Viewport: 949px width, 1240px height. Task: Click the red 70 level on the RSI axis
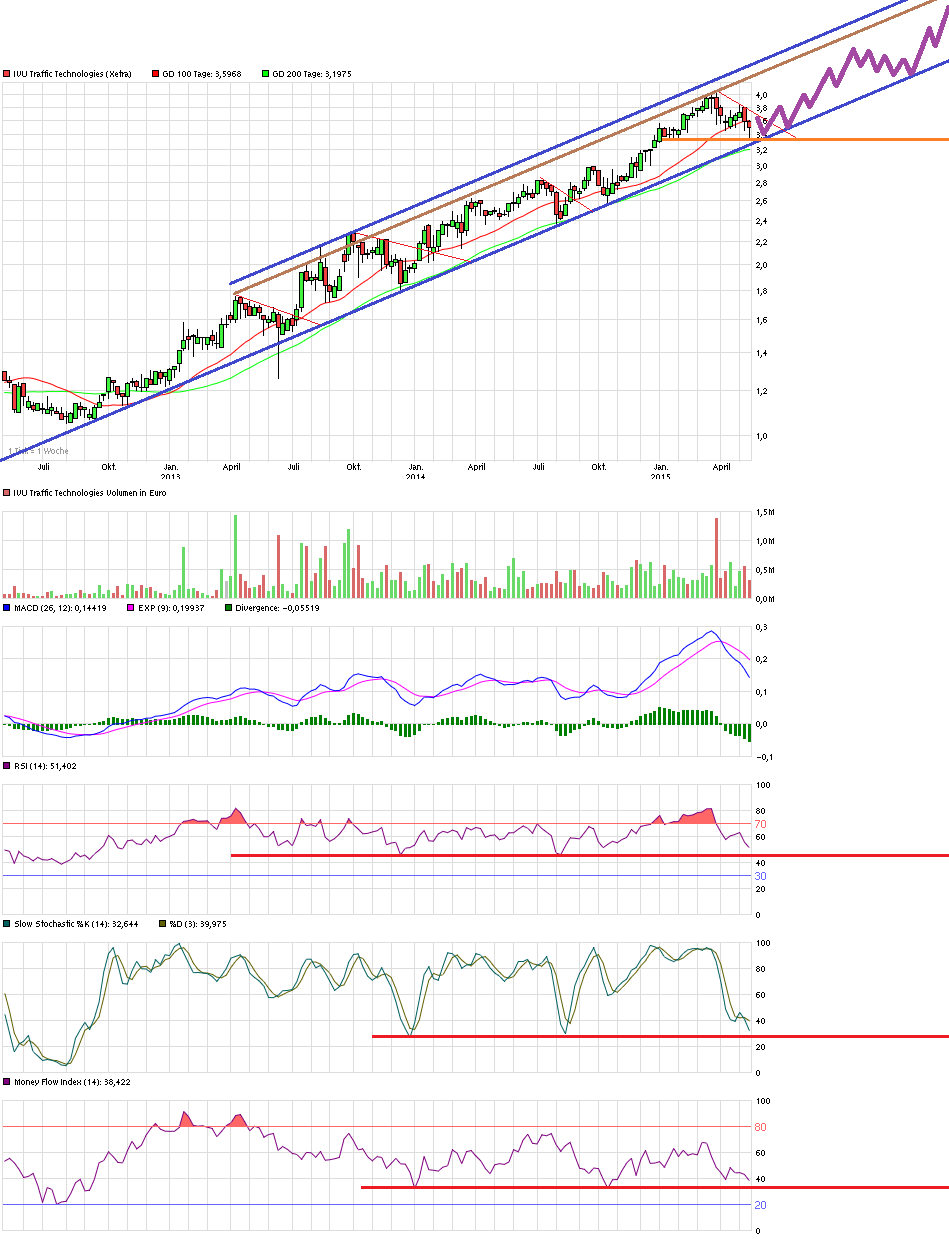(760, 823)
